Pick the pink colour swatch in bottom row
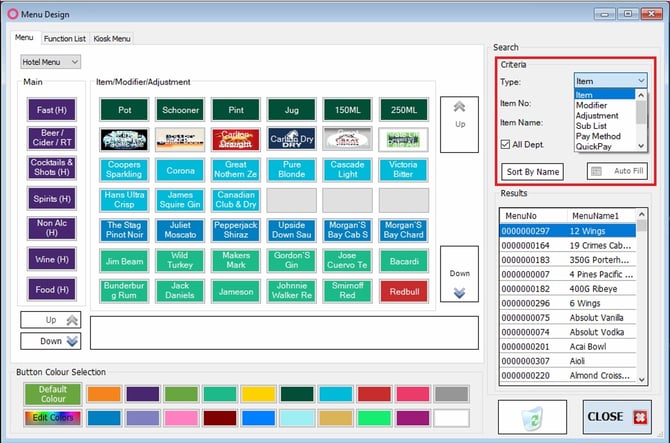 click(181, 418)
